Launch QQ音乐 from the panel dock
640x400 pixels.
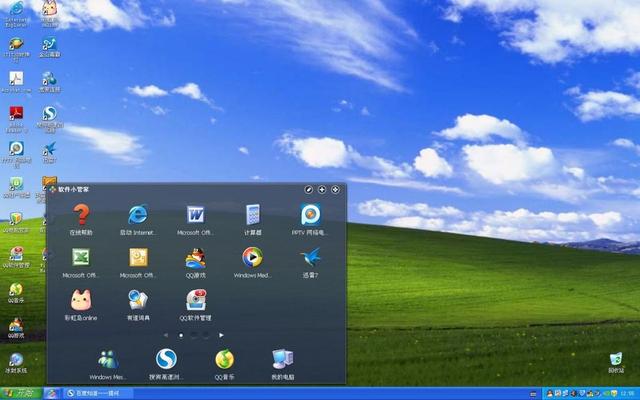[224, 360]
